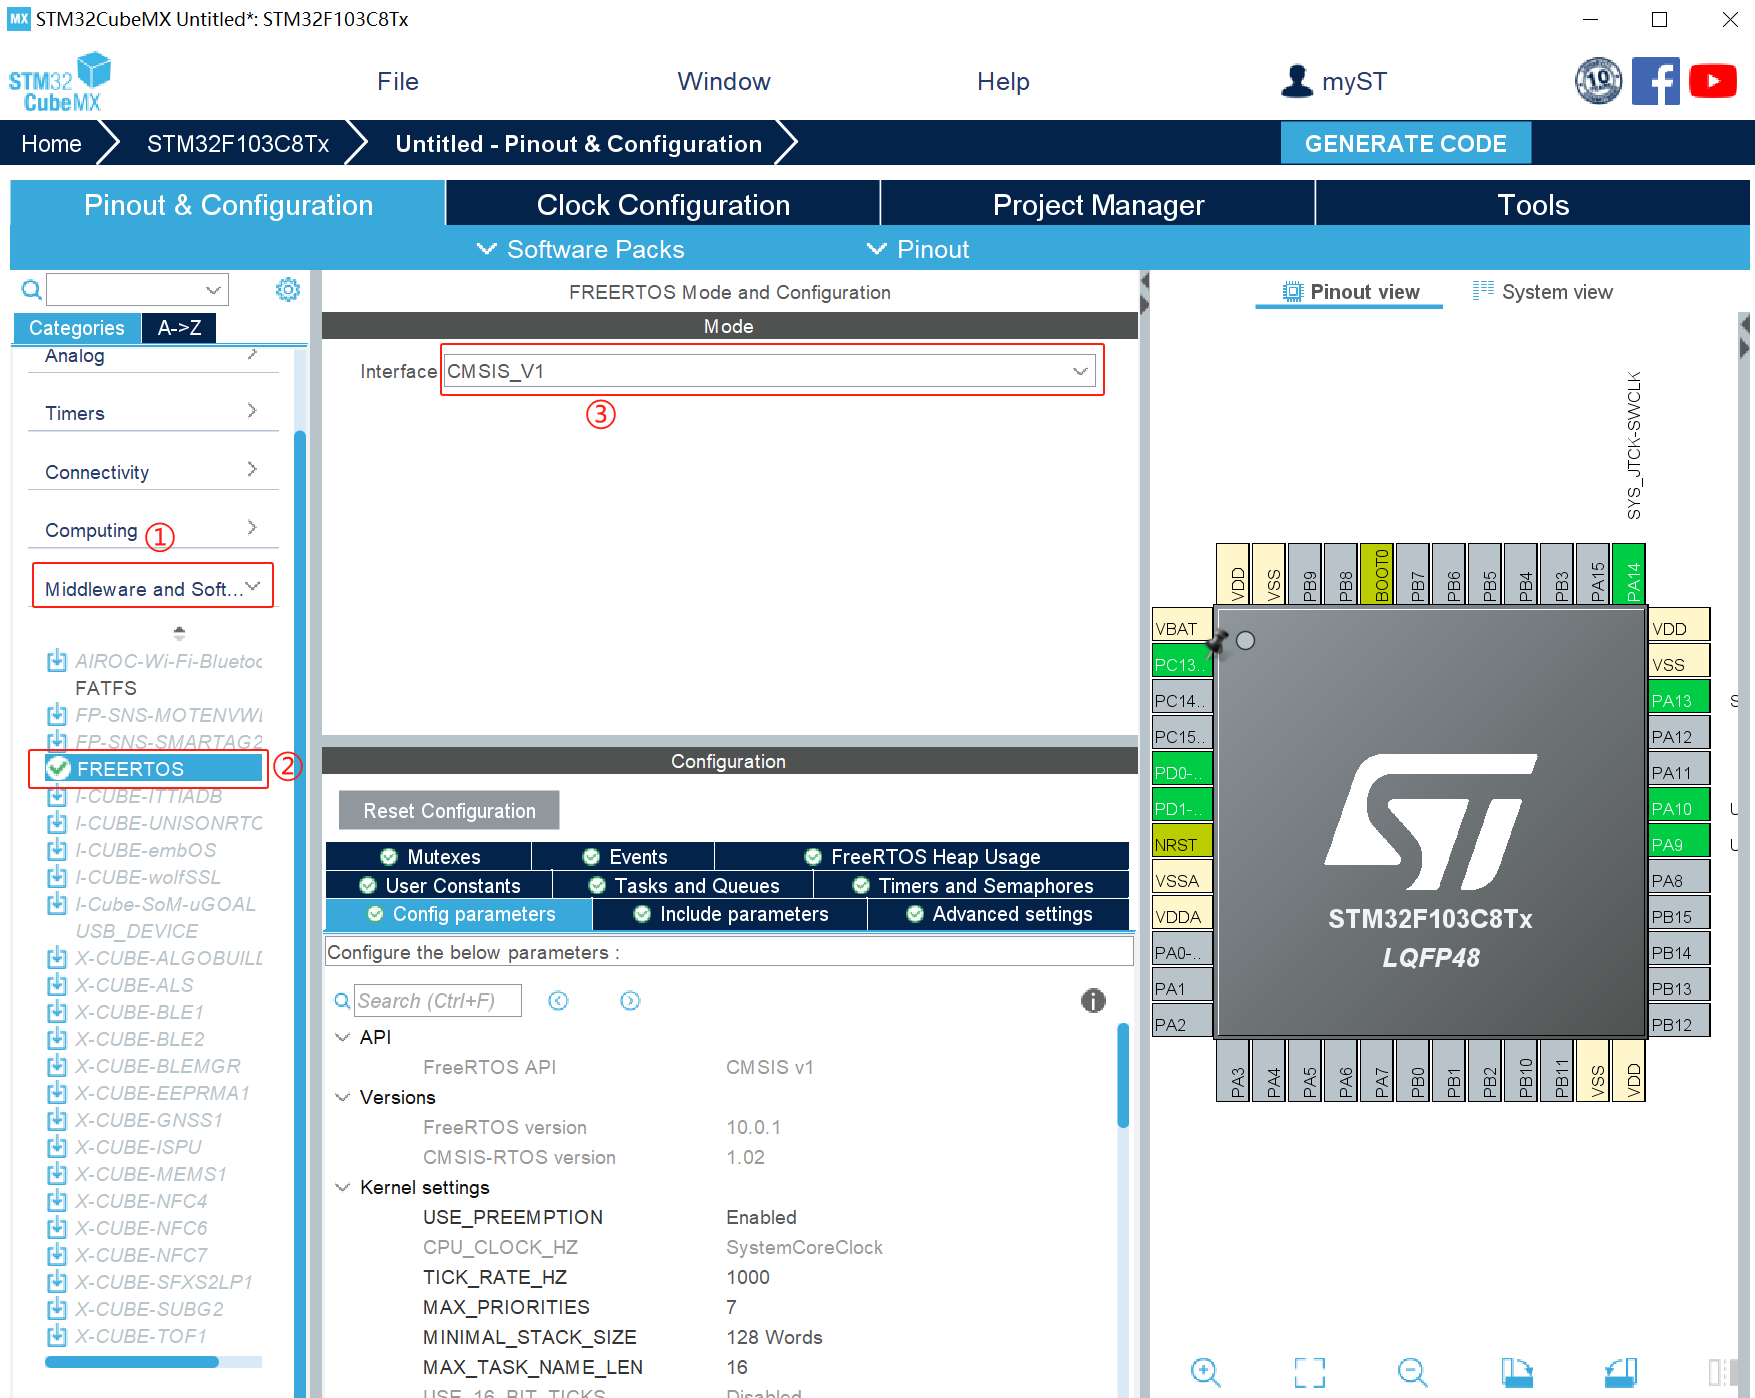This screenshot has height=1398, width=1755.
Task: Open the Help menu
Action: click(1003, 82)
